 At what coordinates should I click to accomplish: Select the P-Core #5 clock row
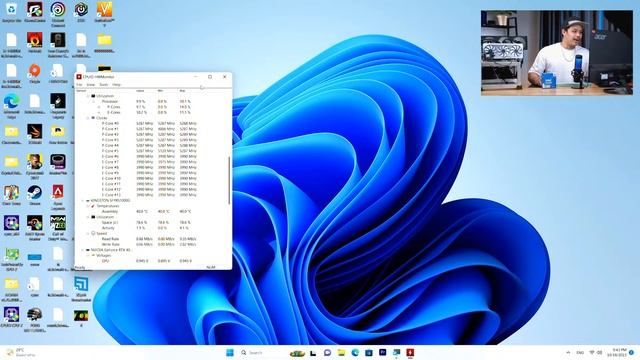coord(149,151)
